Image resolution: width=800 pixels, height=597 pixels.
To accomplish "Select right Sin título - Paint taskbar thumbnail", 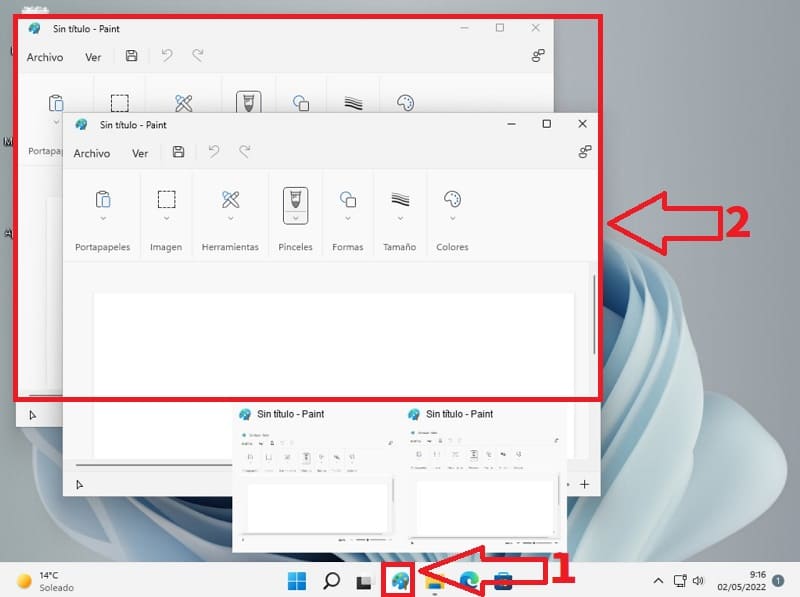I will coord(485,478).
